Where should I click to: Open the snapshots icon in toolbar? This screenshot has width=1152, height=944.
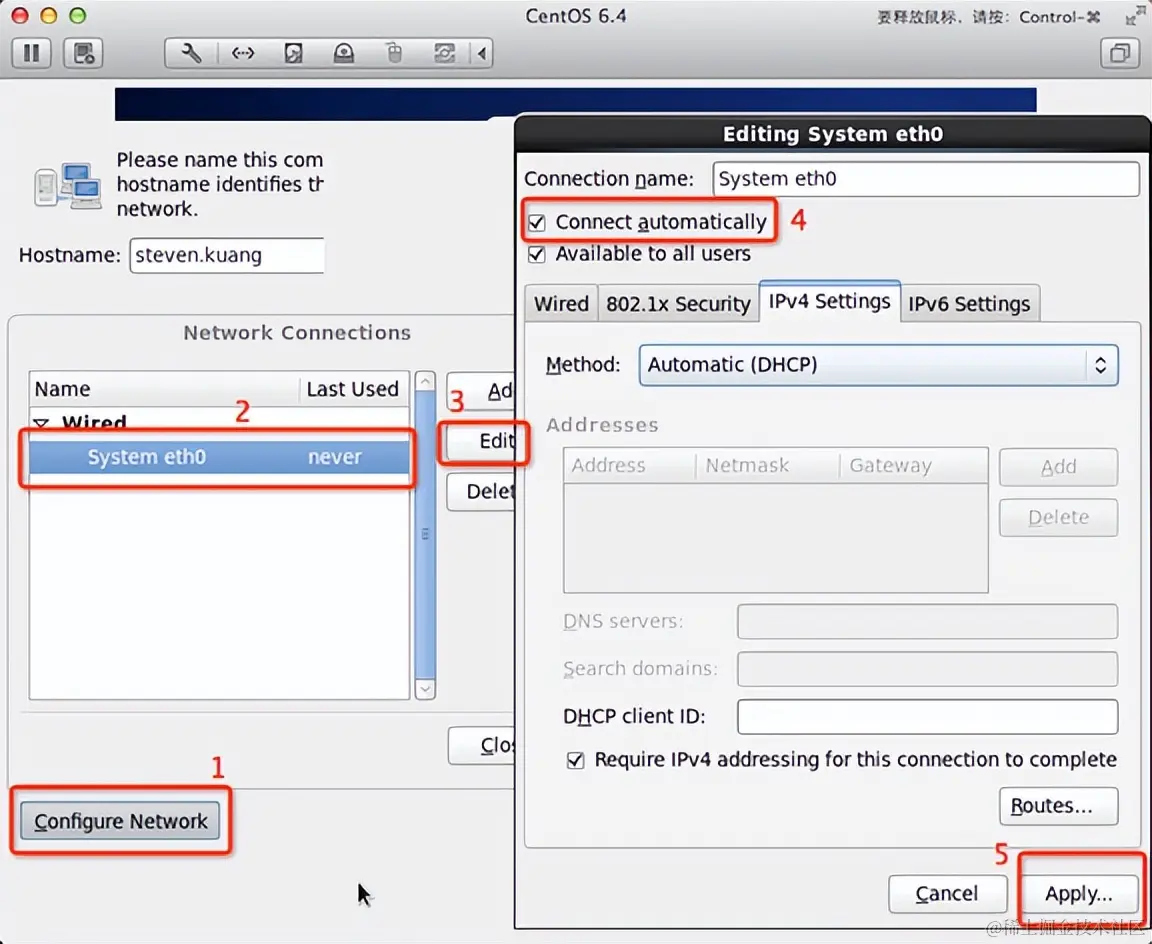tap(83, 53)
